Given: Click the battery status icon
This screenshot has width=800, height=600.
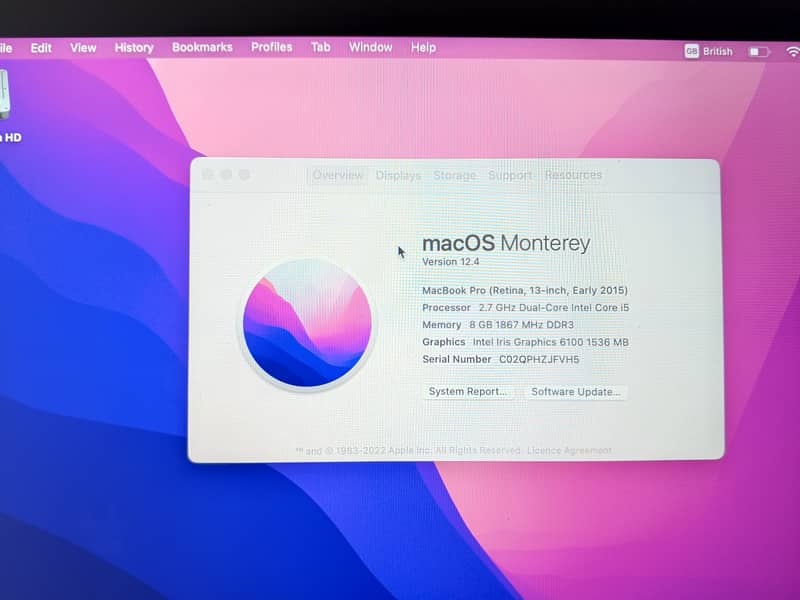Looking at the screenshot, I should click(759, 51).
